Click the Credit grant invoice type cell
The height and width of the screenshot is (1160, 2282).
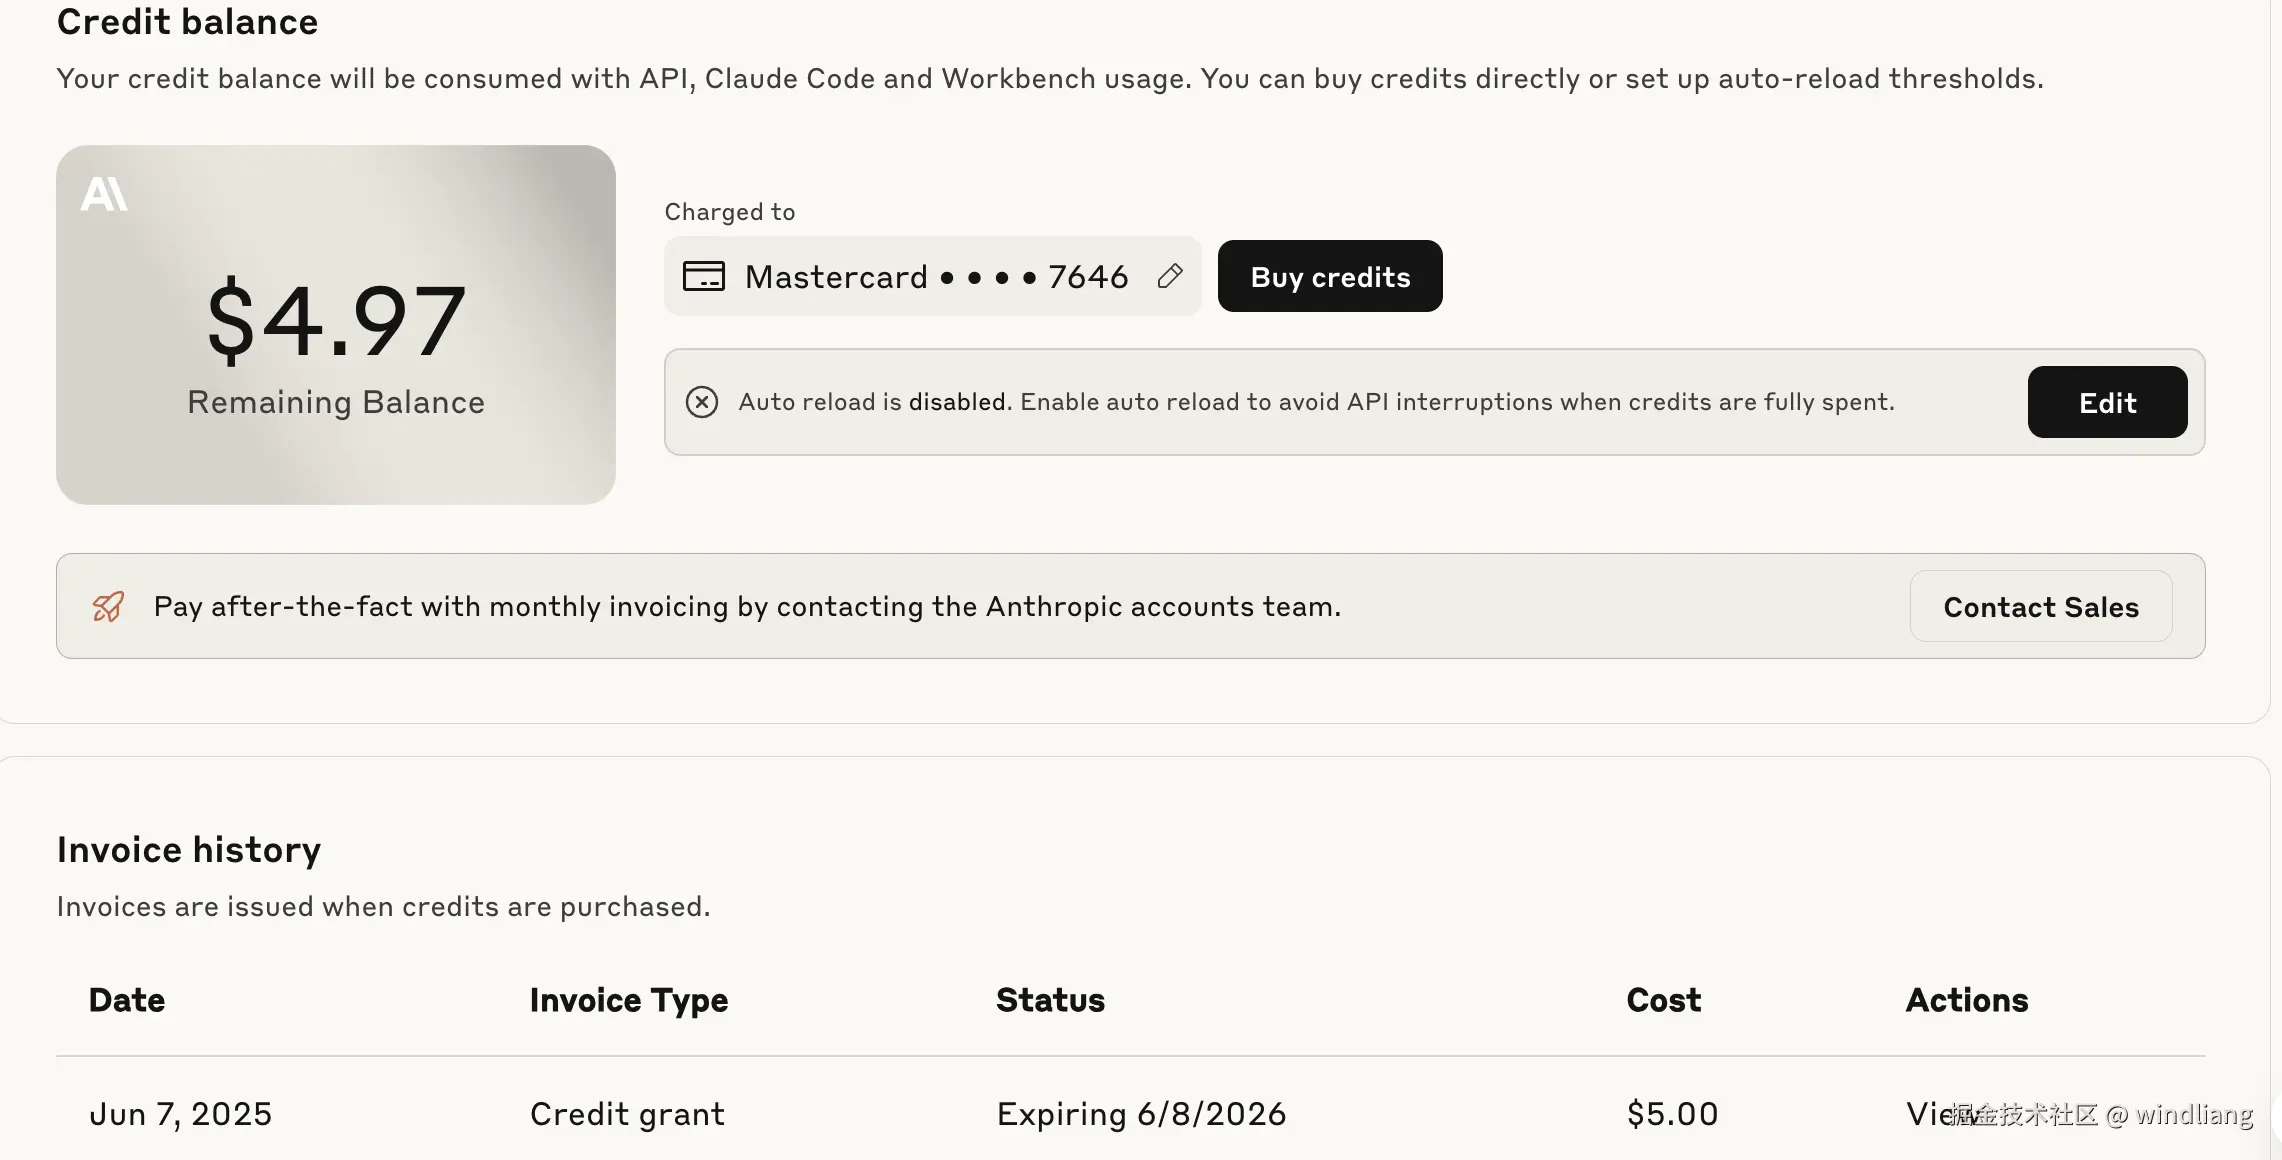pos(627,1114)
